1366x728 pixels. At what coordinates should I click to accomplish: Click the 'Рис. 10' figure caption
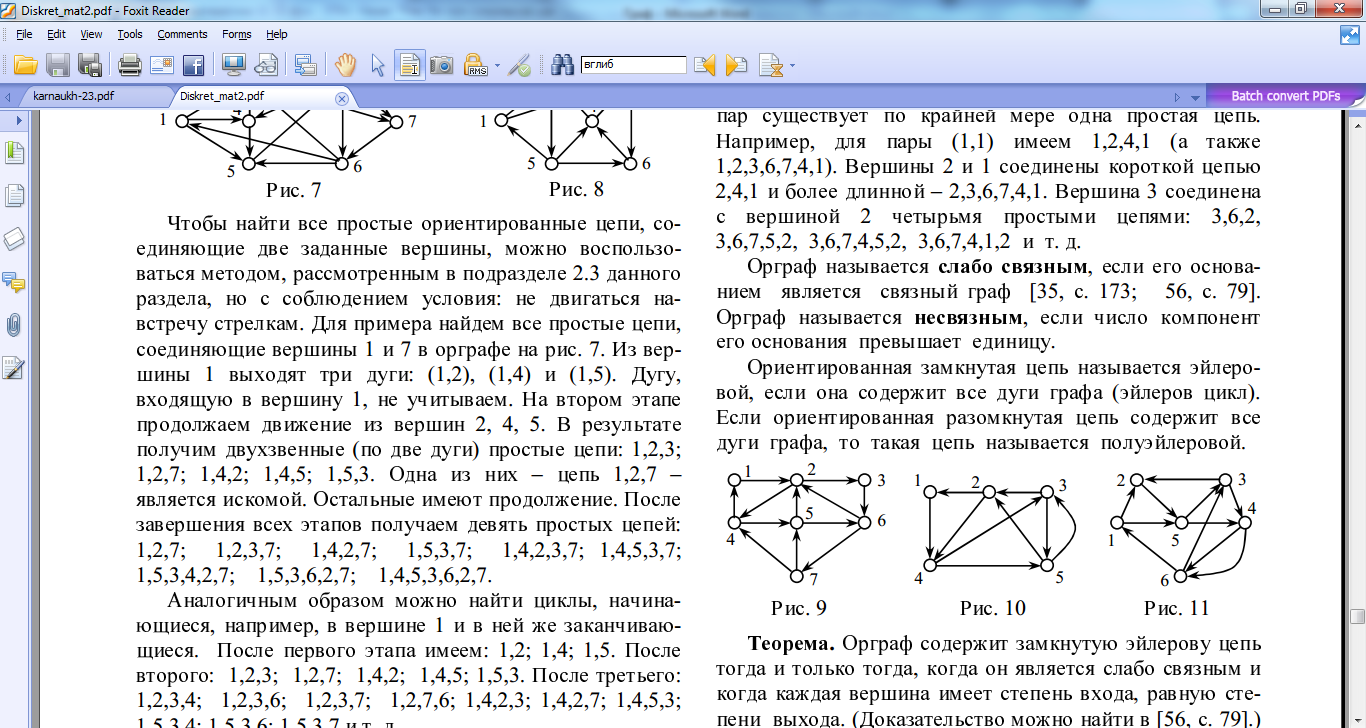[x=993, y=607]
